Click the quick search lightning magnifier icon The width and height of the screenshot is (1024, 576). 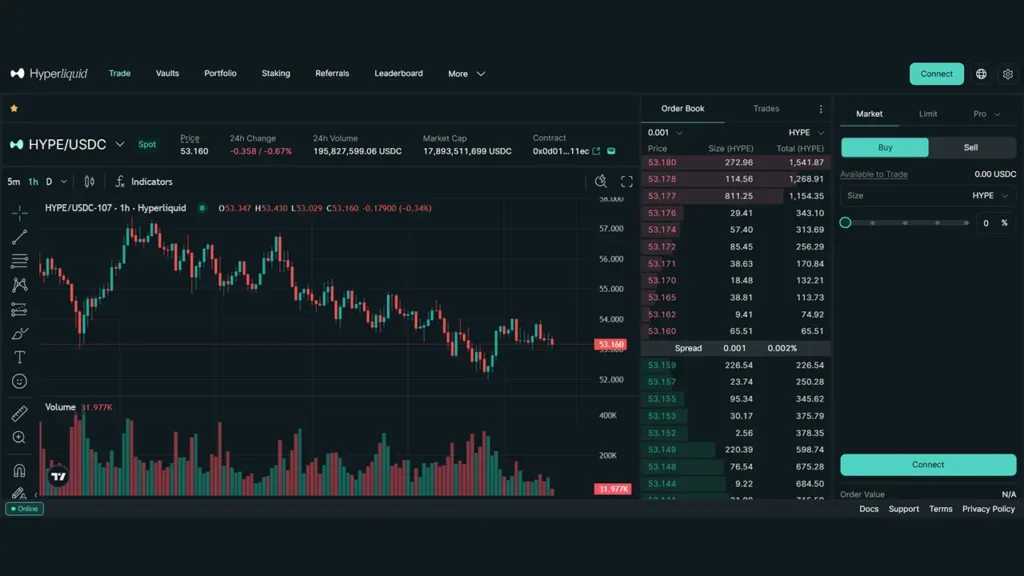(601, 182)
